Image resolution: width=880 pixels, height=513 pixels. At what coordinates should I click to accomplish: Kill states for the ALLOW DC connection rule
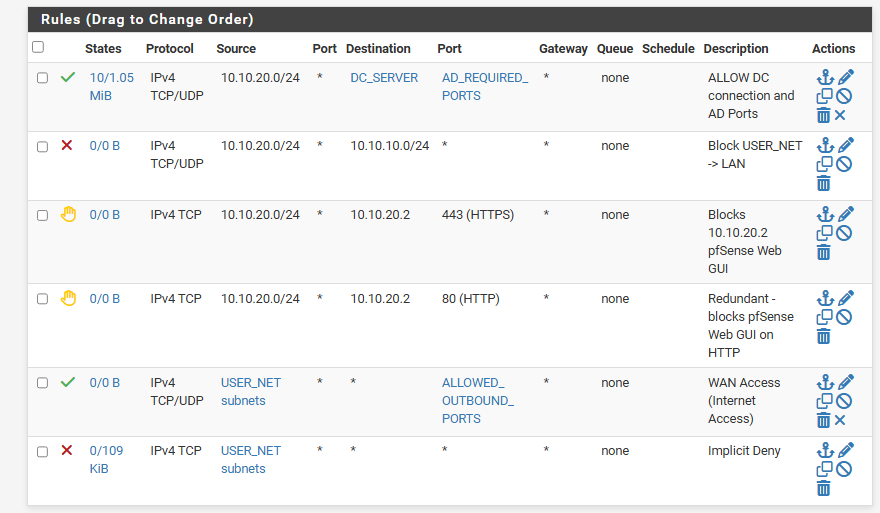(x=841, y=115)
